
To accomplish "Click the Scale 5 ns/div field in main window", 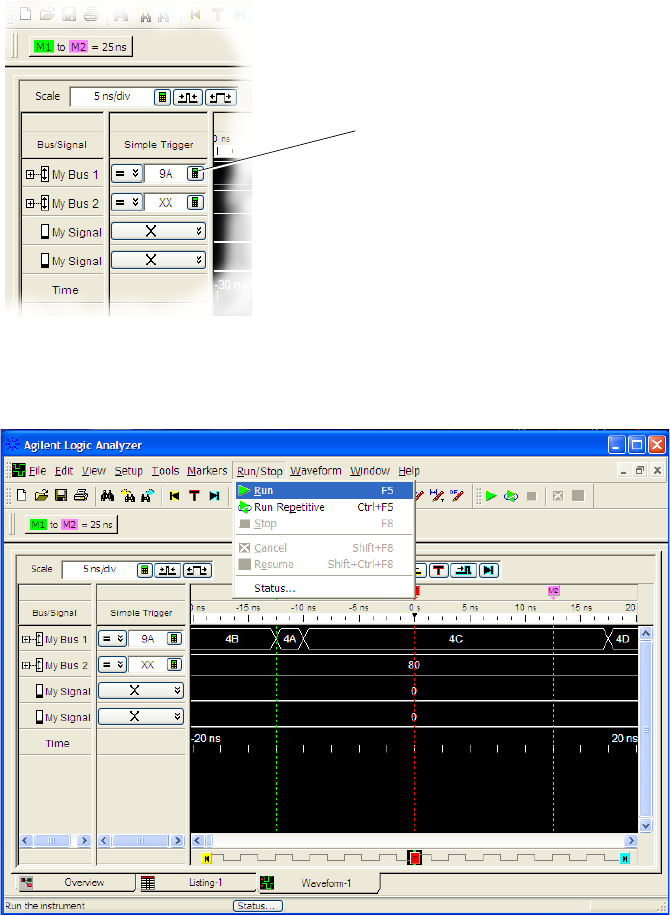I will (x=98, y=570).
